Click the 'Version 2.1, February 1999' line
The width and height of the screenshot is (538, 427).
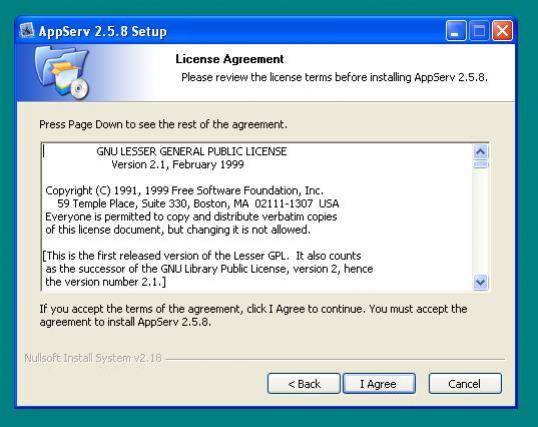[x=177, y=164]
